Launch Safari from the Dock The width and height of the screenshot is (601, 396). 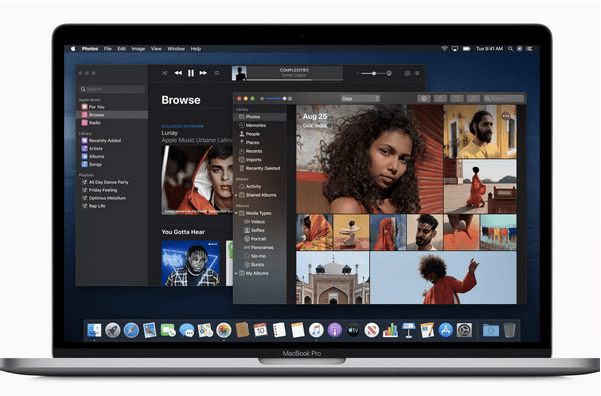click(x=131, y=330)
